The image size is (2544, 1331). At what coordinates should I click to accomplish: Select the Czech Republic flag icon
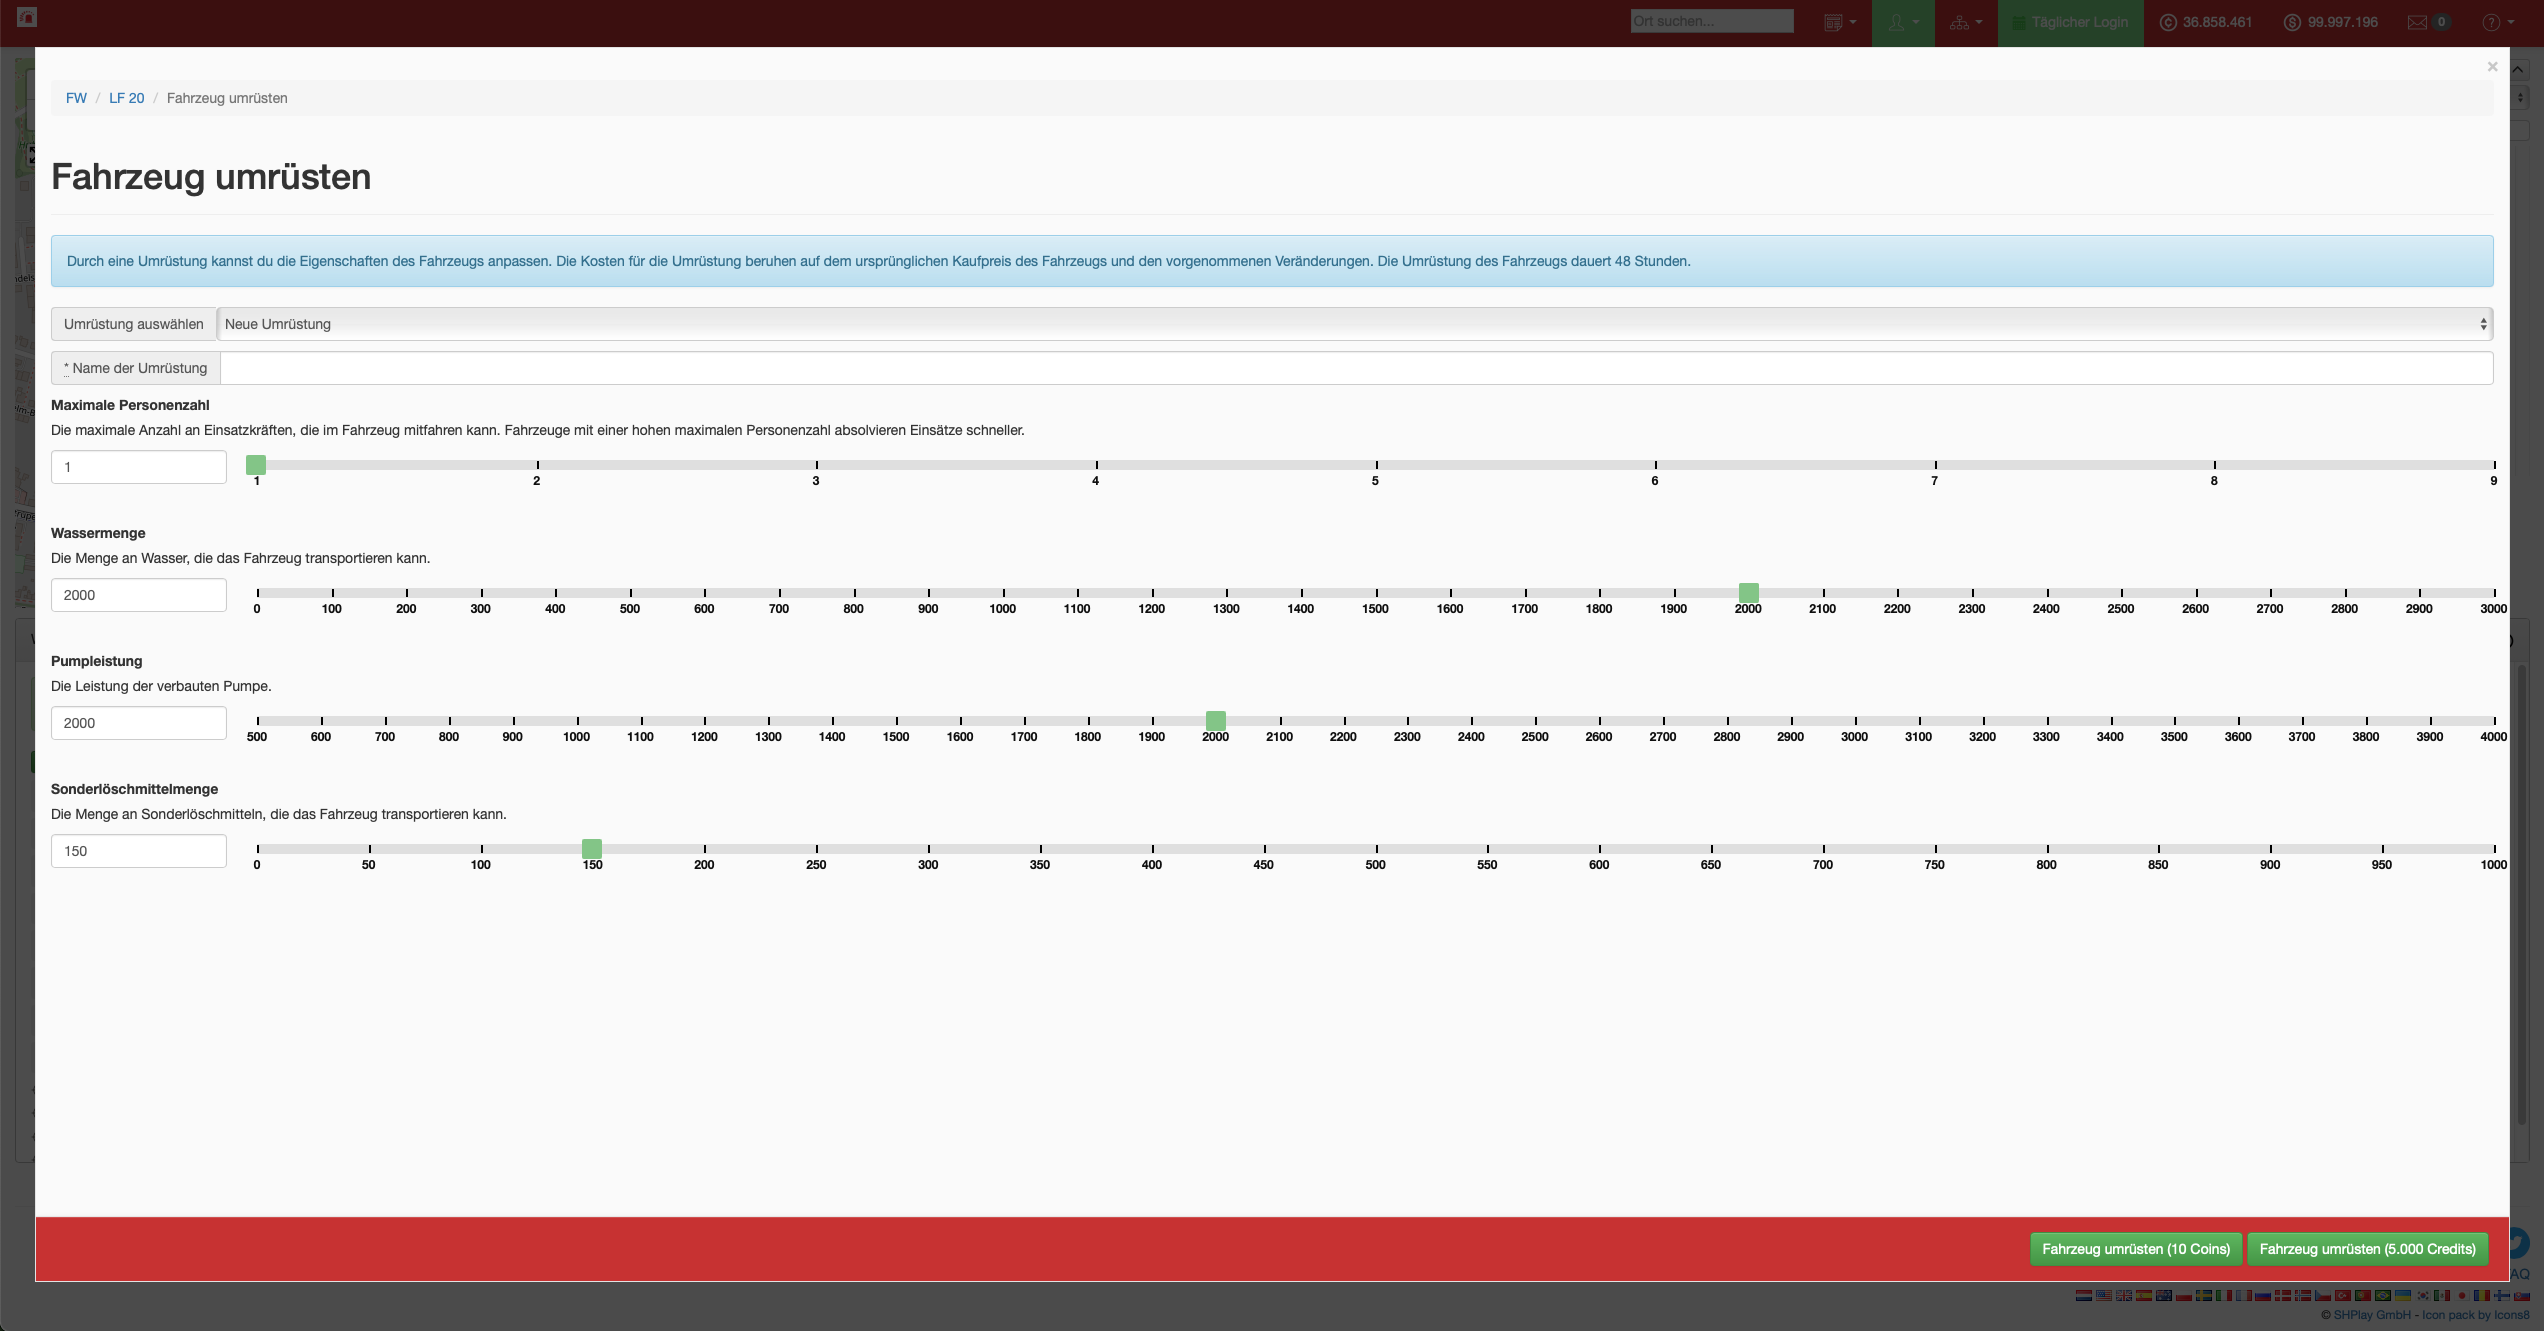2323,1295
